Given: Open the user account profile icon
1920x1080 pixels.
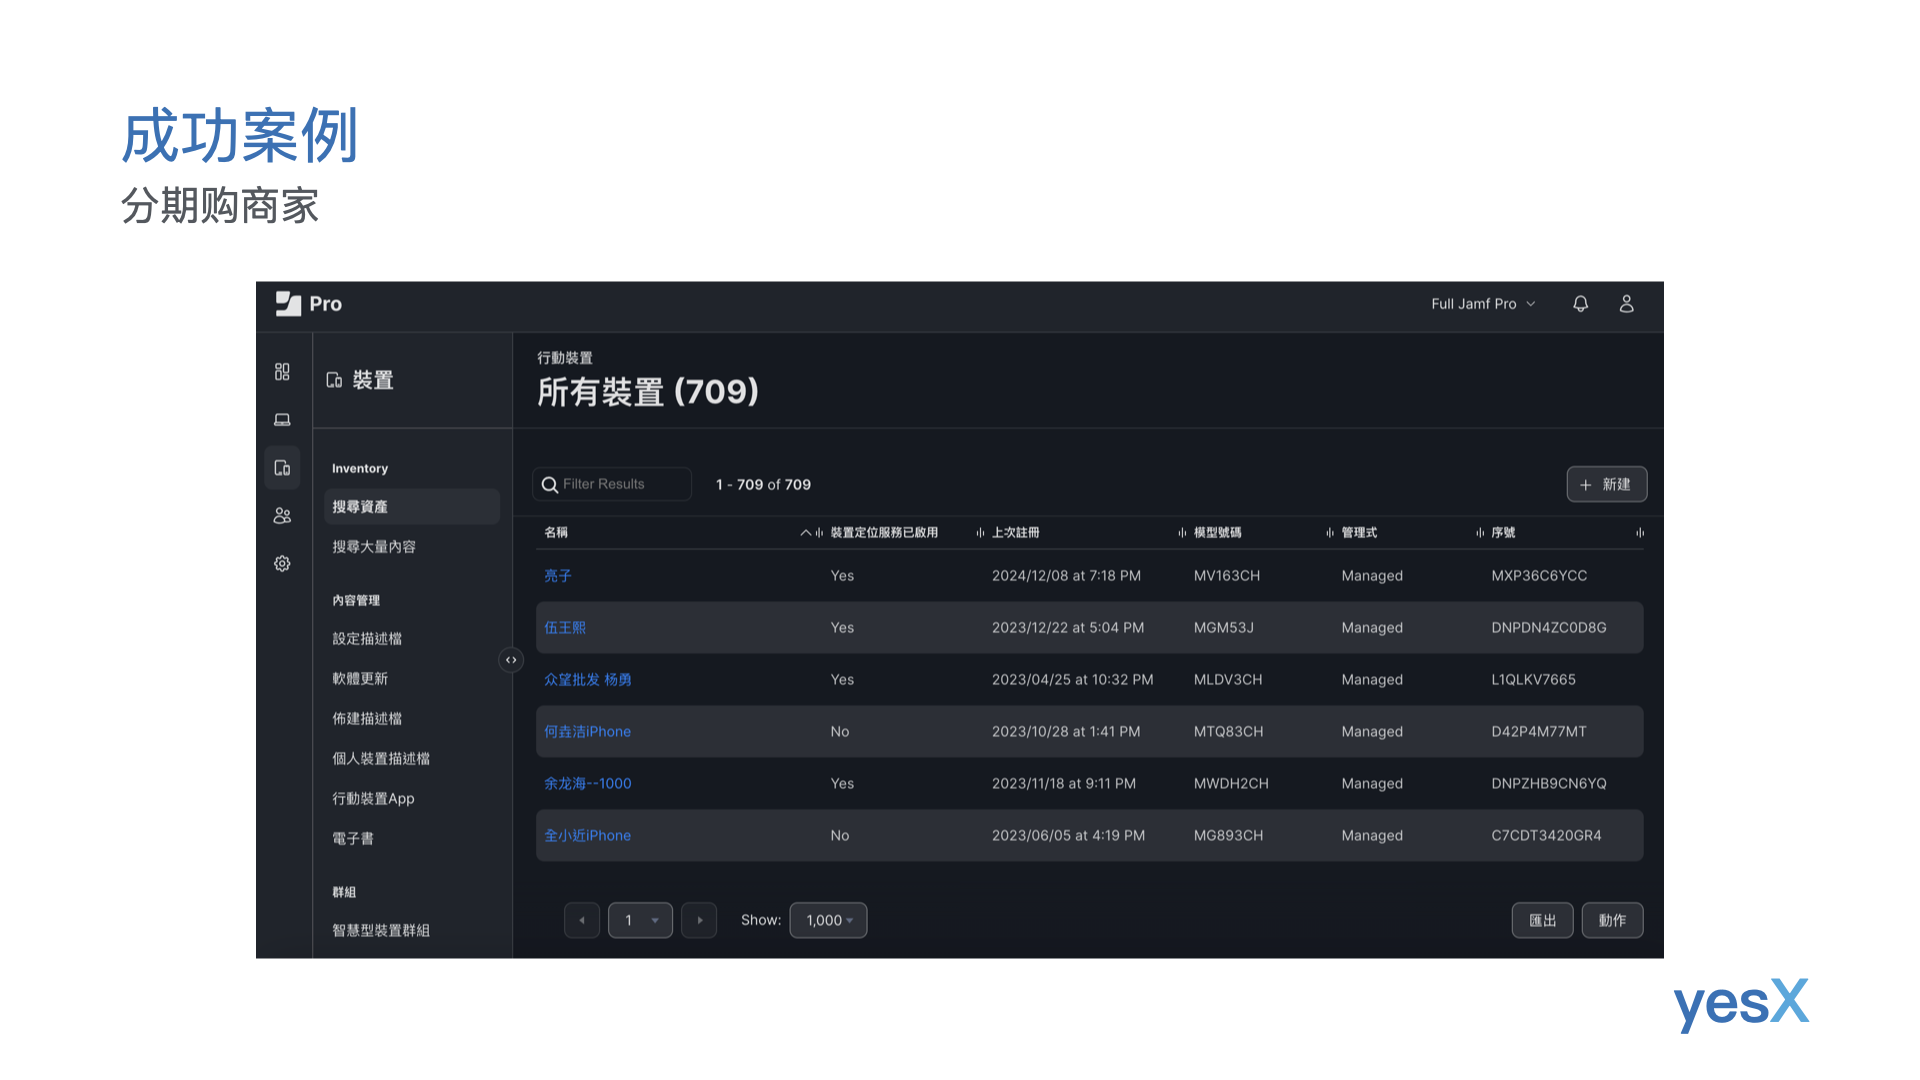Looking at the screenshot, I should coord(1626,304).
